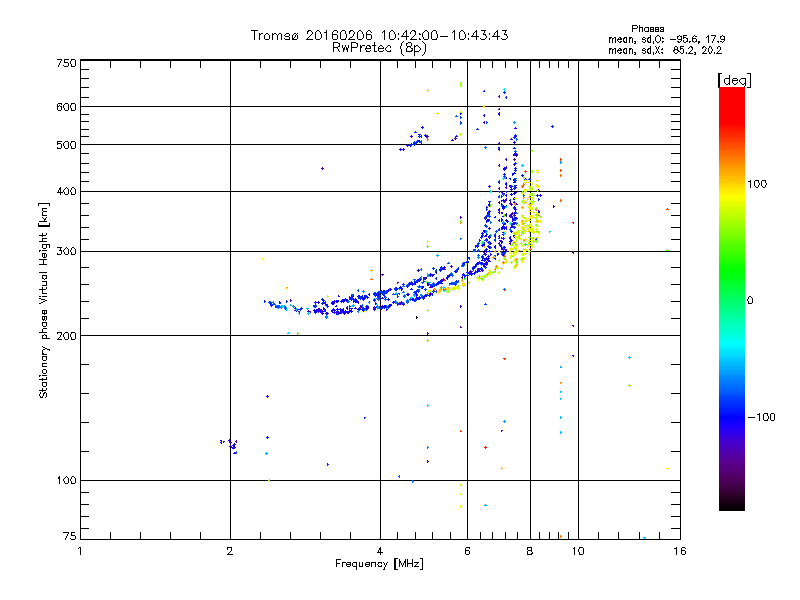Click the x-axis '16' tick label
The width and height of the screenshot is (800, 600).
680,552
